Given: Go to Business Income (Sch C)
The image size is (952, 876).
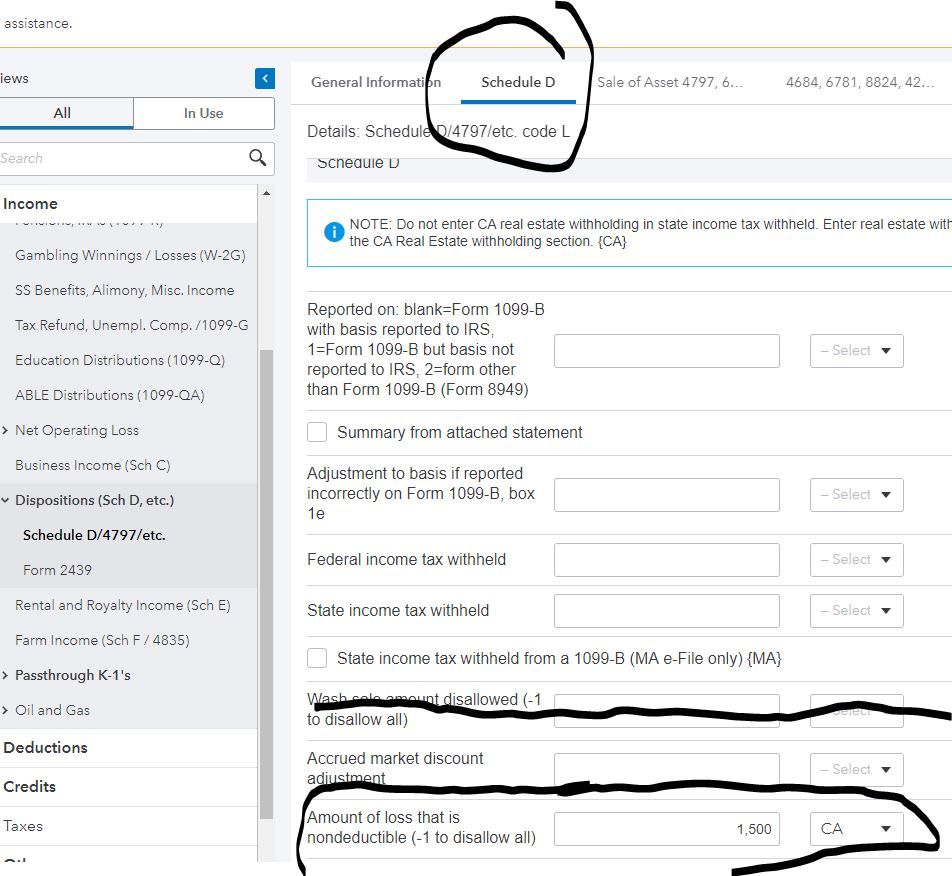Looking at the screenshot, I should point(92,465).
